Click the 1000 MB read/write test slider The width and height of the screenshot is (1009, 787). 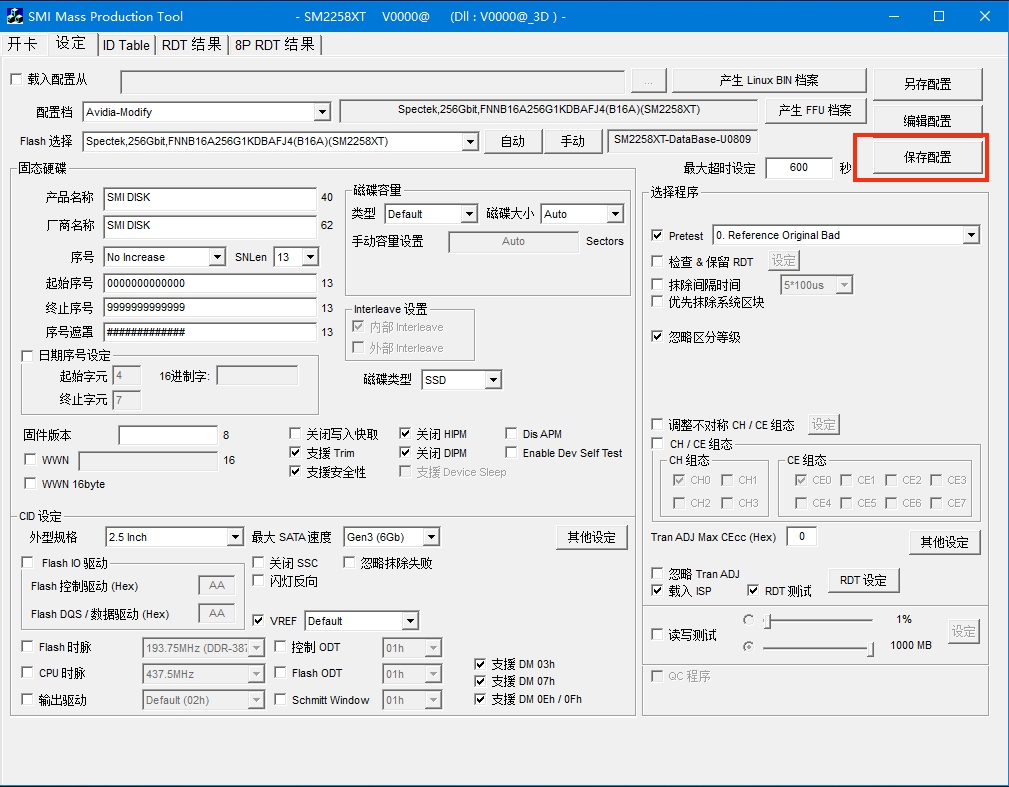(817, 647)
